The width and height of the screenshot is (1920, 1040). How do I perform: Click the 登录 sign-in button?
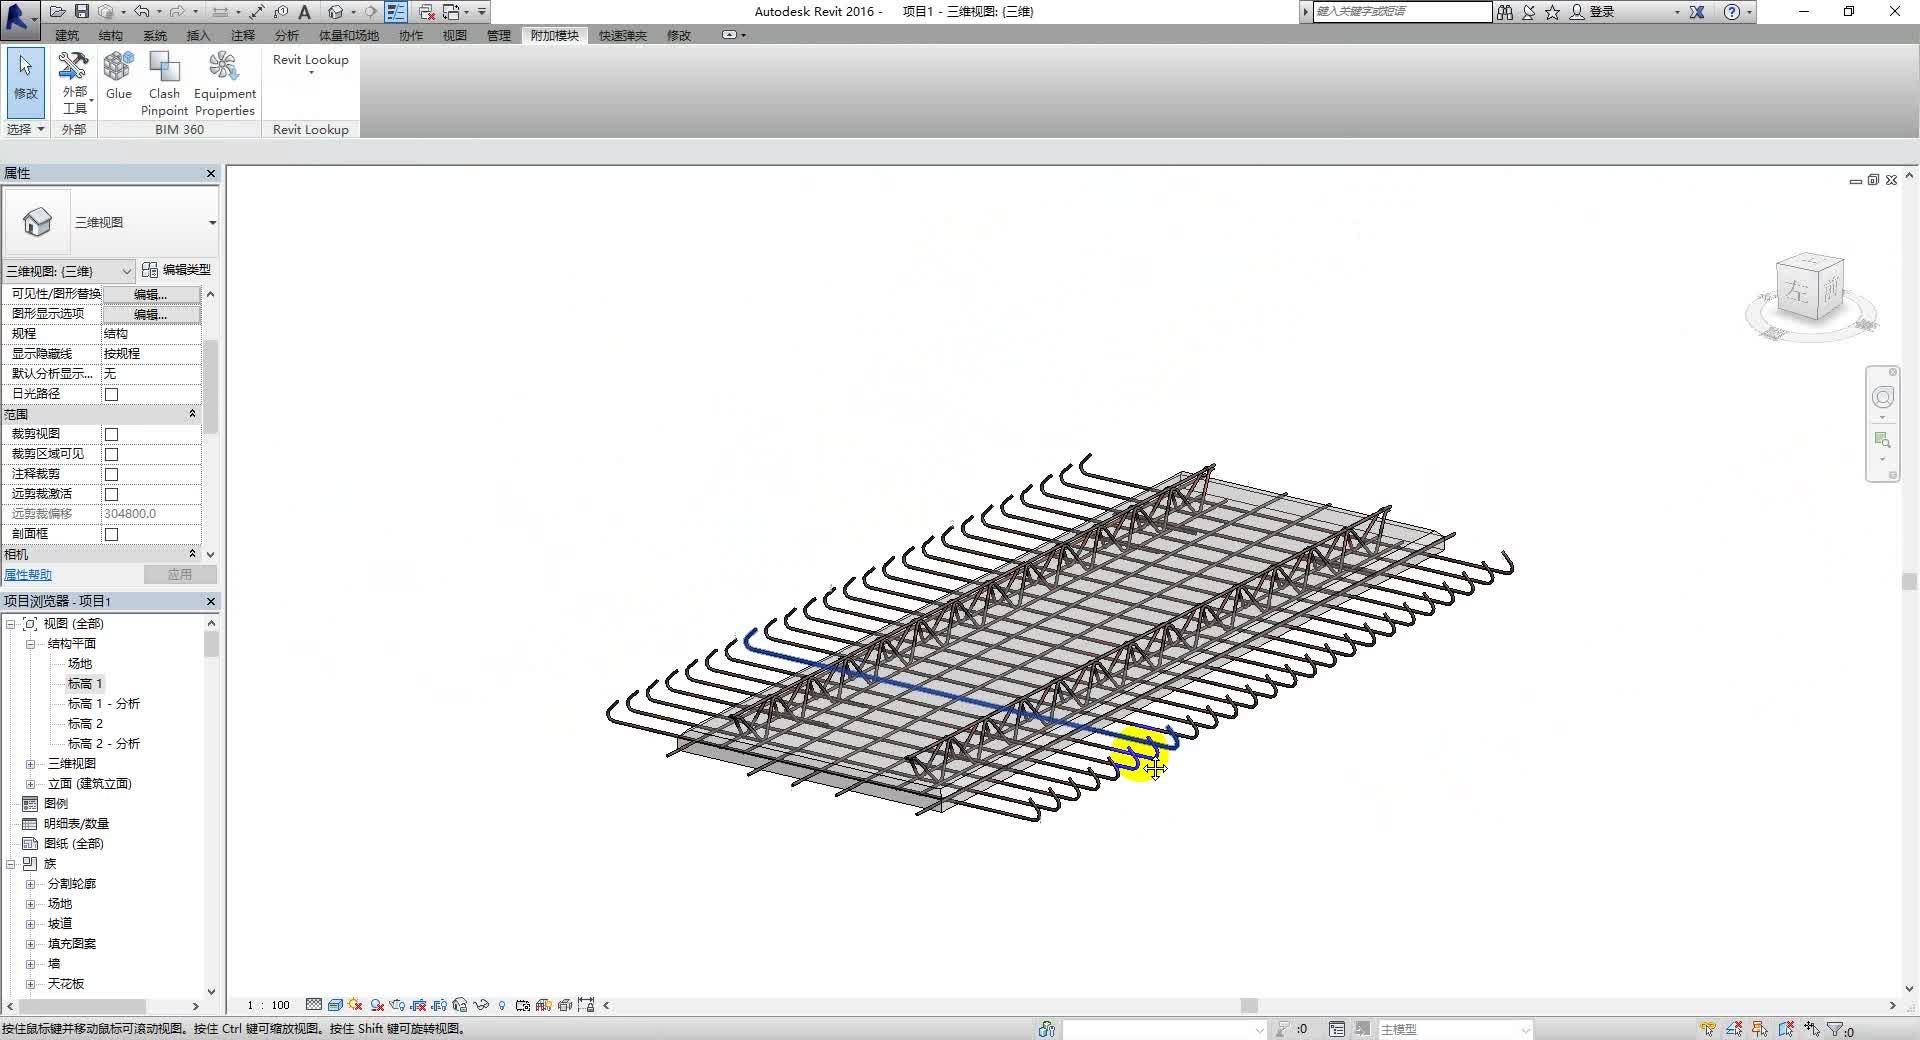[1592, 12]
